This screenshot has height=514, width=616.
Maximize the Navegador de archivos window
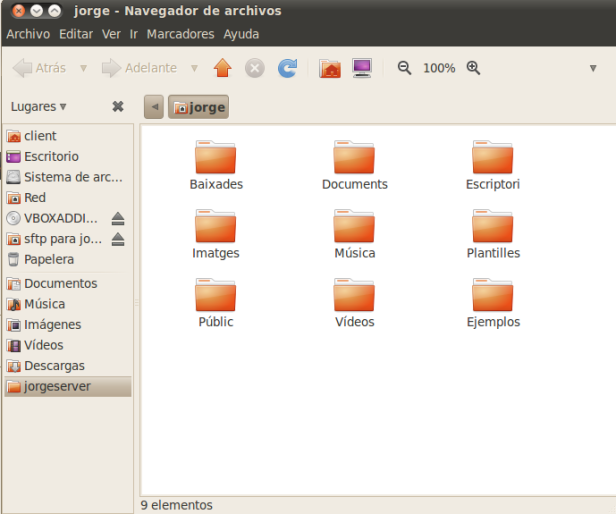pyautogui.click(x=55, y=11)
